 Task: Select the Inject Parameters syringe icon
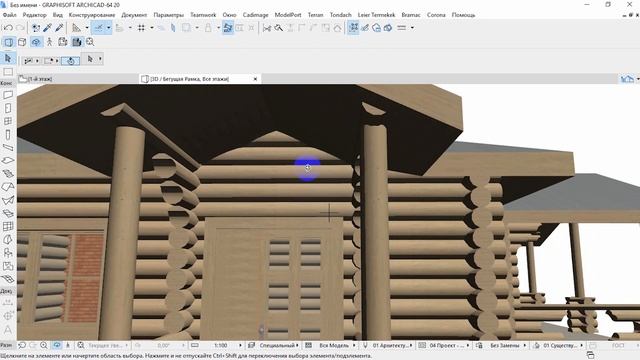pos(59,28)
